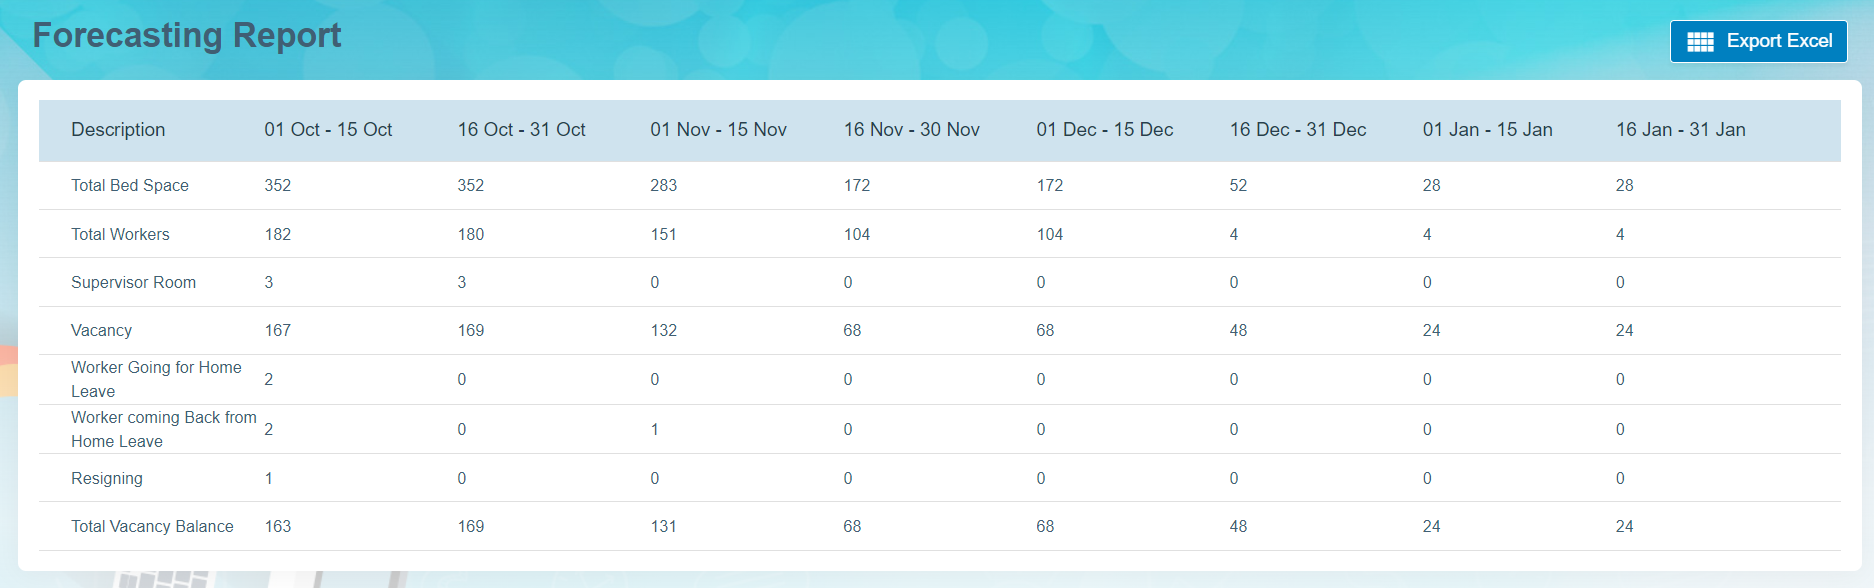Click the Total Bed Space row label
Image resolution: width=1874 pixels, height=588 pixels.
[130, 186]
